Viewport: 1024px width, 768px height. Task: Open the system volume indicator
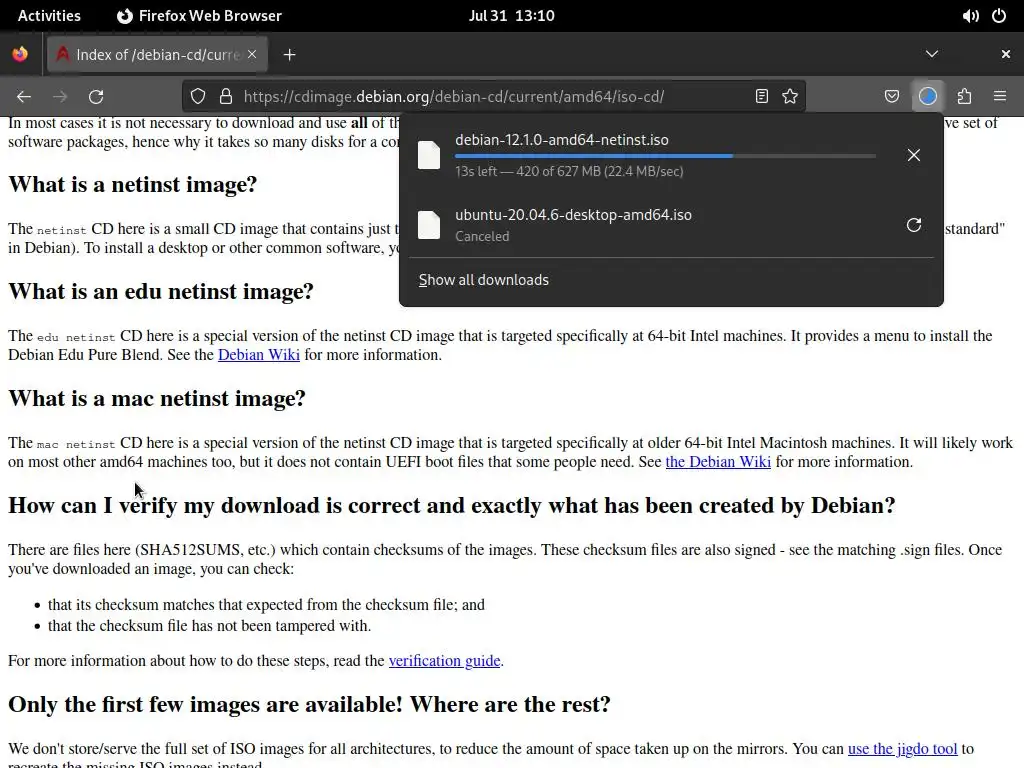point(970,16)
